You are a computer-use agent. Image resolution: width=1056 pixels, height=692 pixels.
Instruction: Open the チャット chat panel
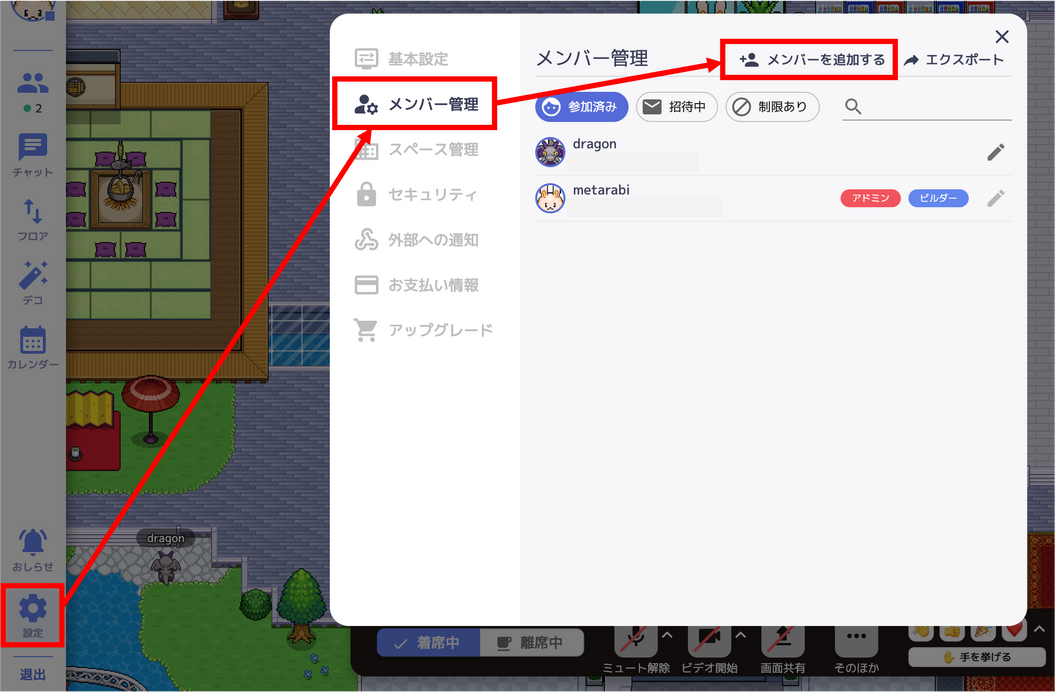coord(32,155)
